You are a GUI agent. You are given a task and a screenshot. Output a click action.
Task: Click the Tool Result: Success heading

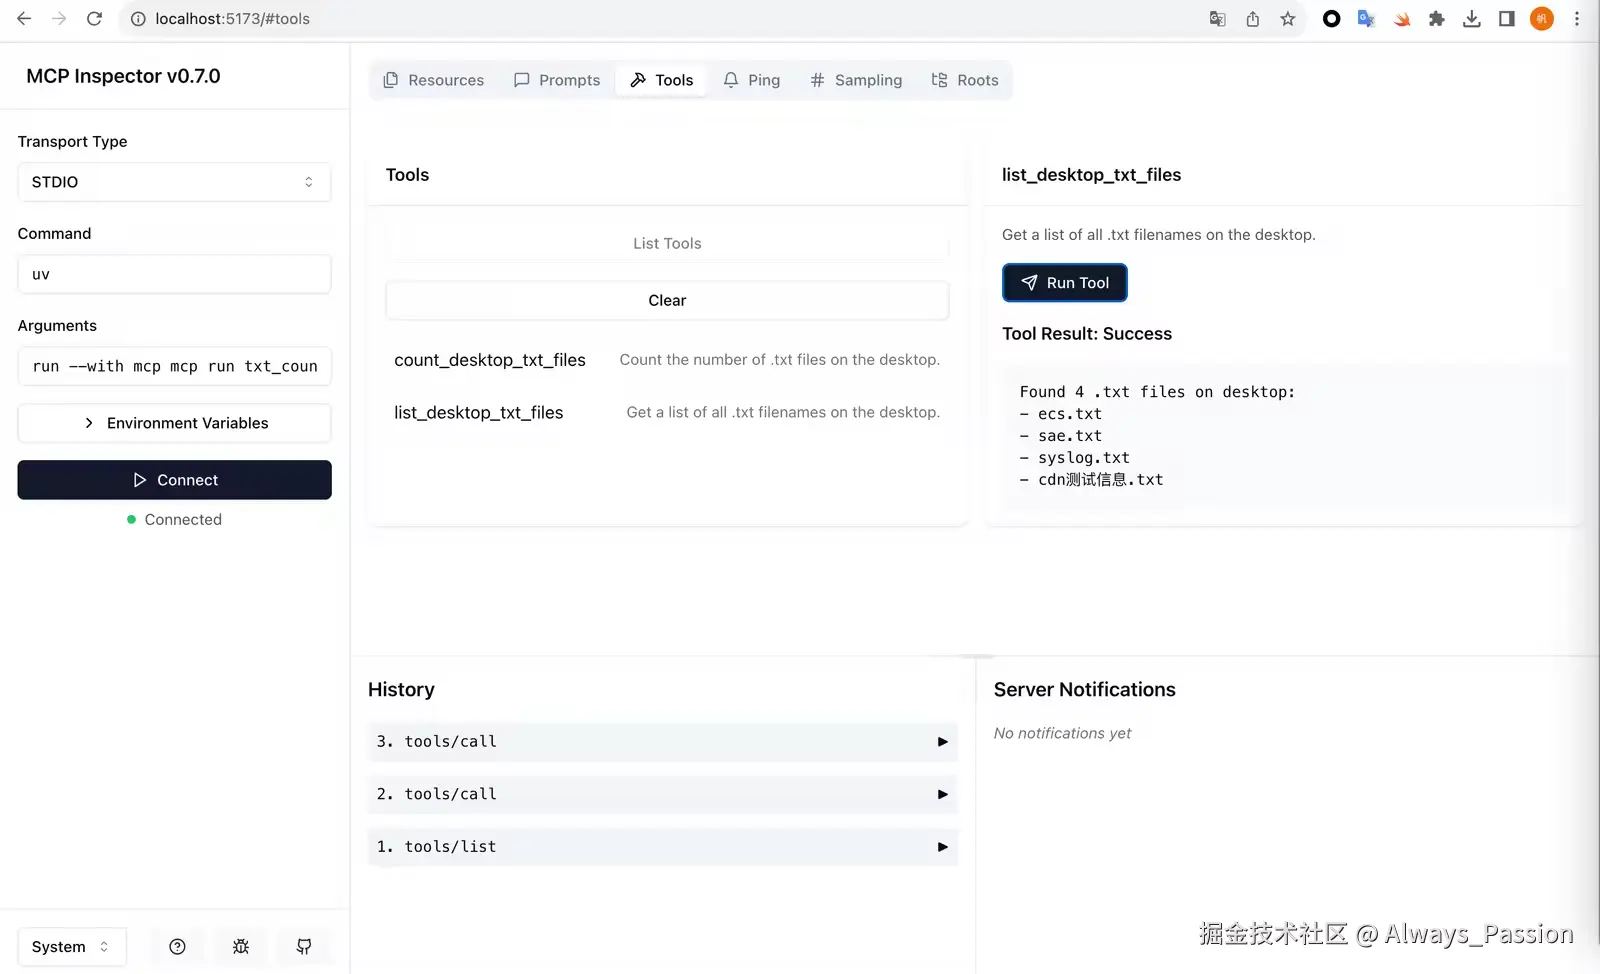point(1087,334)
